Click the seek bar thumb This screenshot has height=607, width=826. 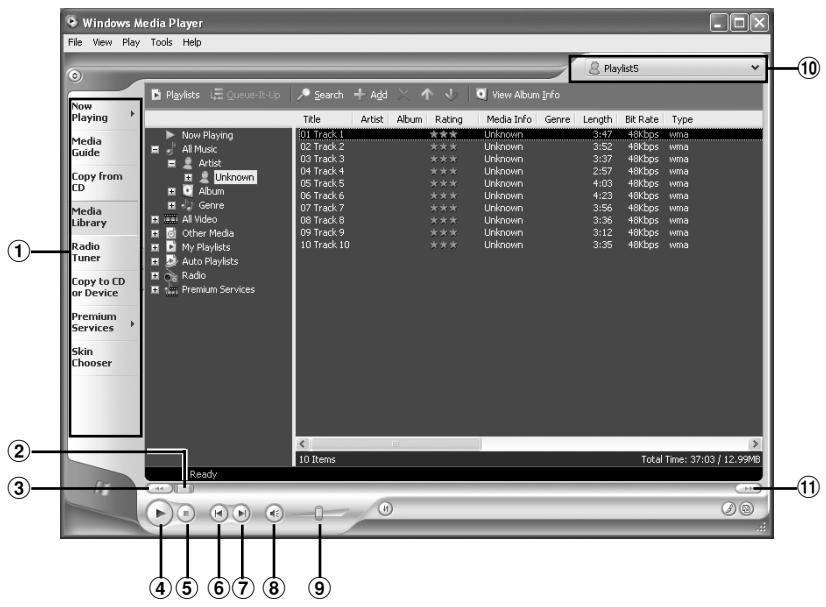(184, 488)
